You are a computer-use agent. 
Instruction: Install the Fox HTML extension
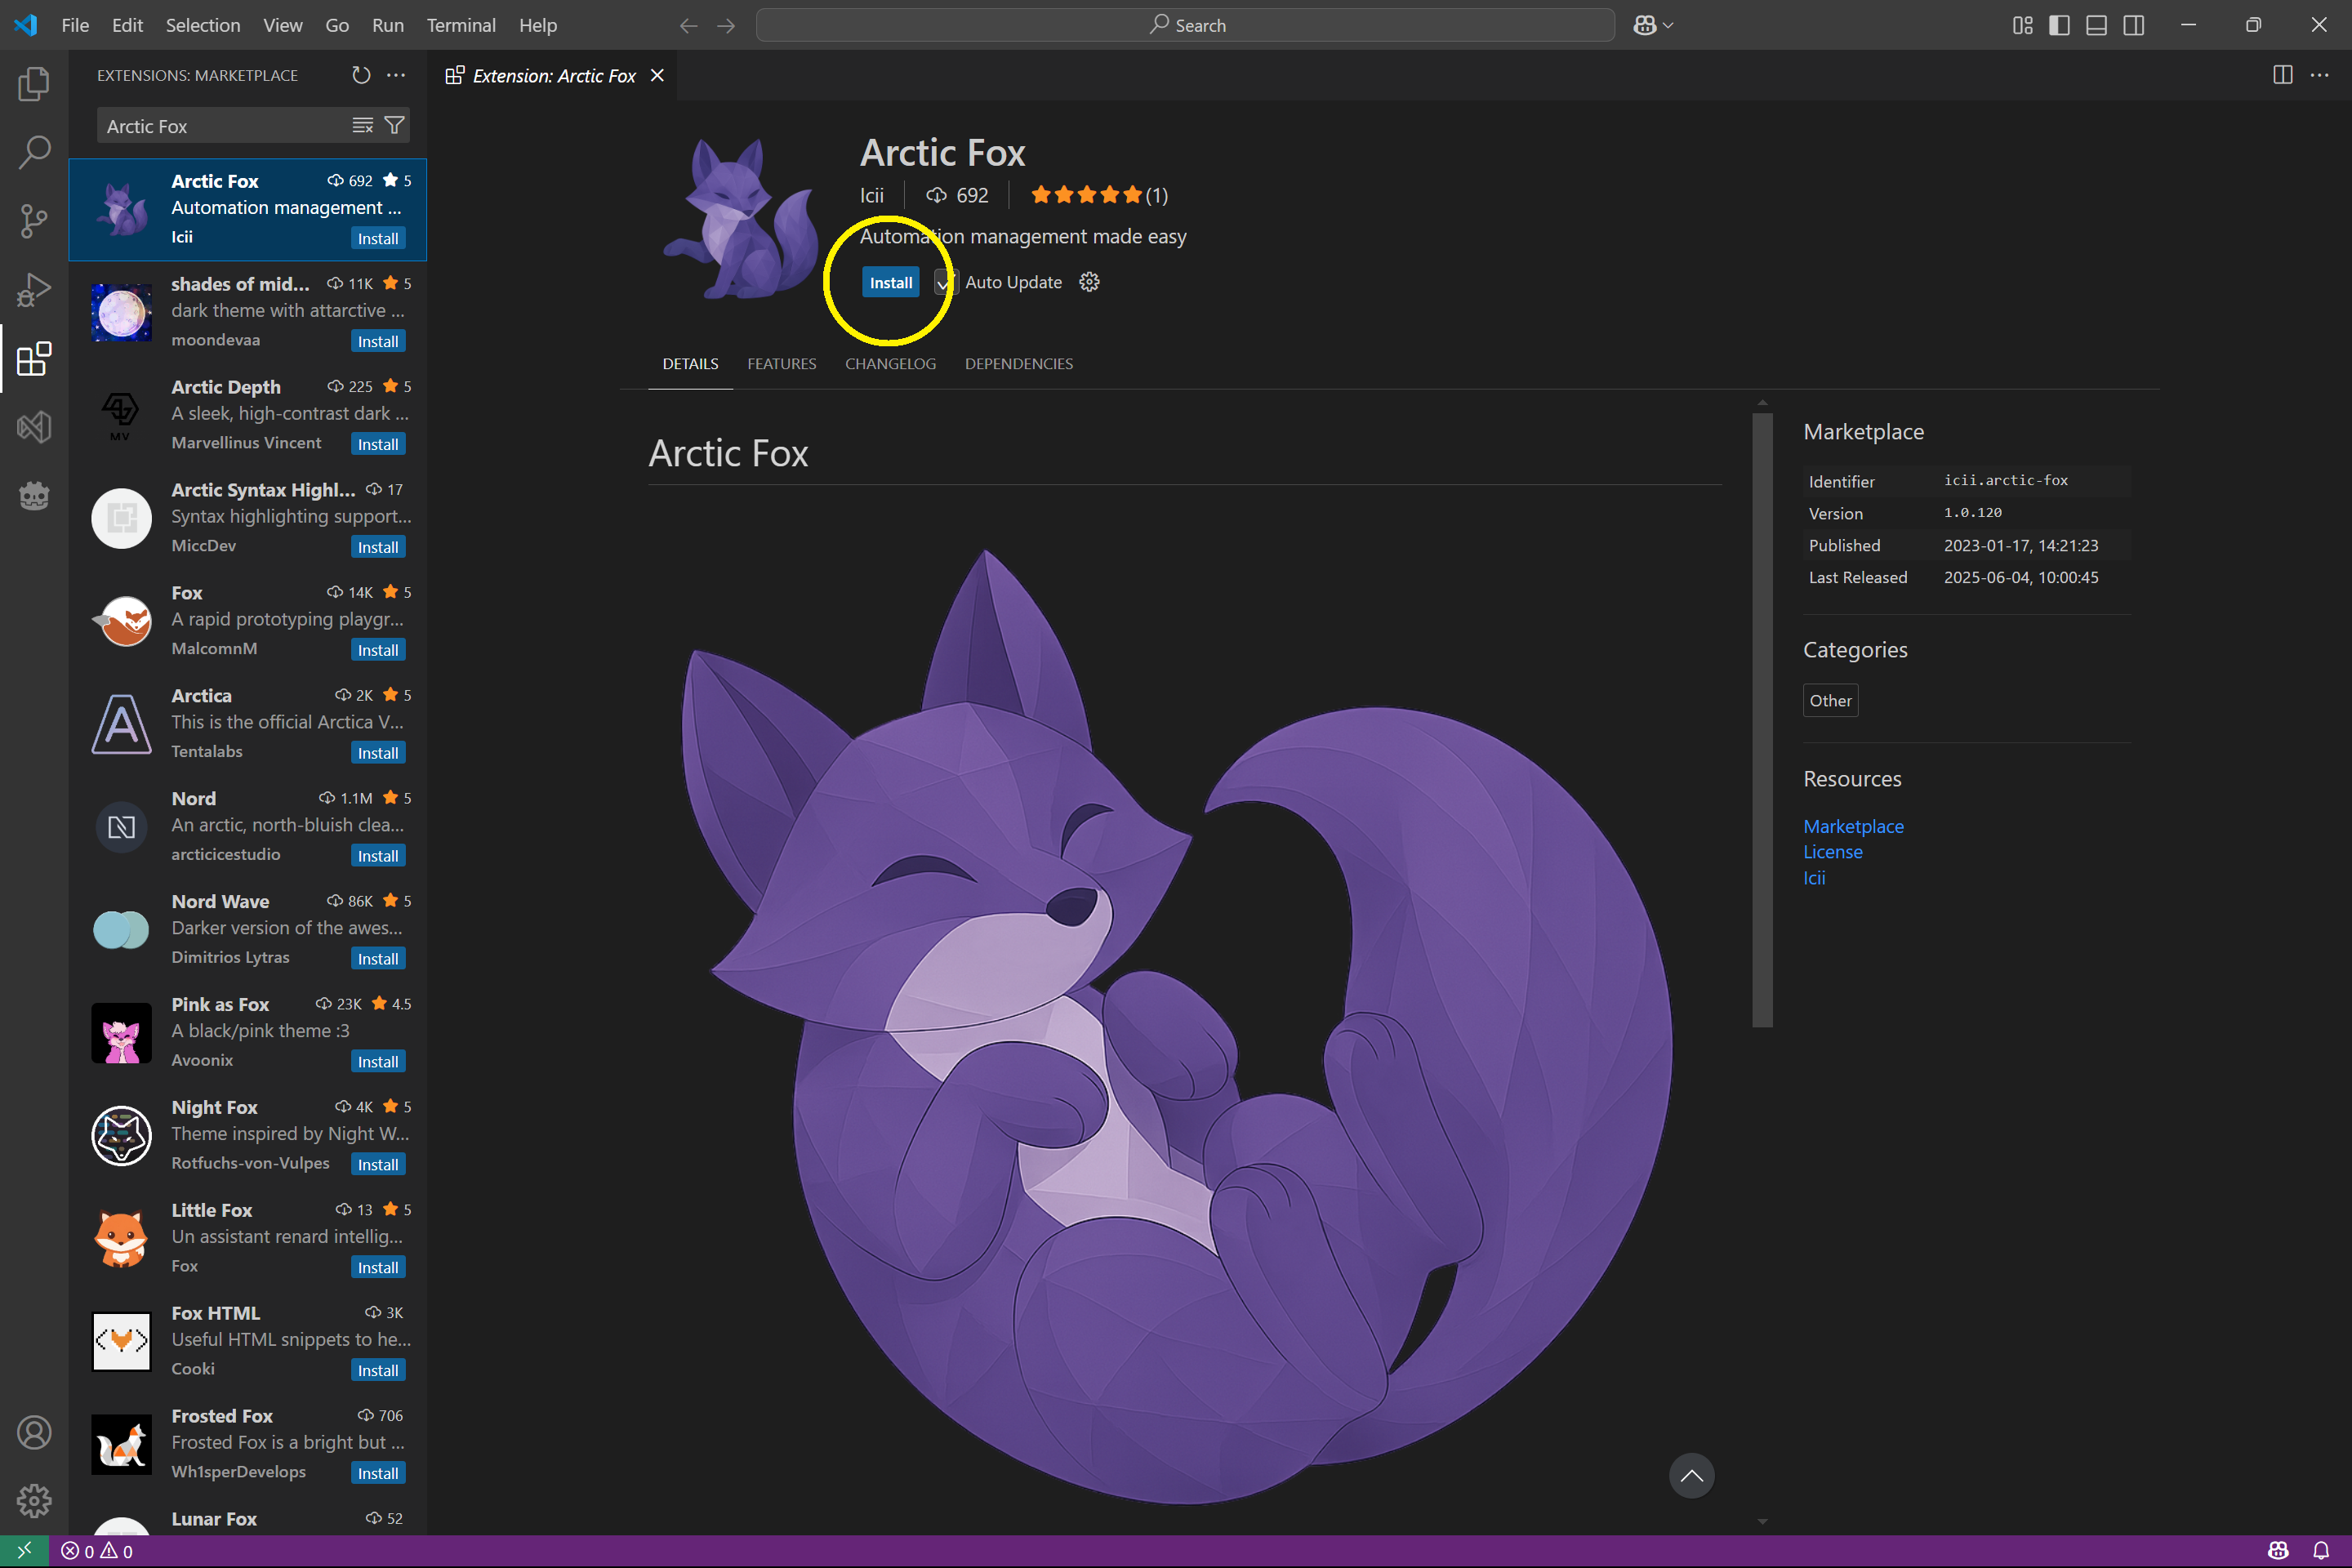coord(378,1370)
